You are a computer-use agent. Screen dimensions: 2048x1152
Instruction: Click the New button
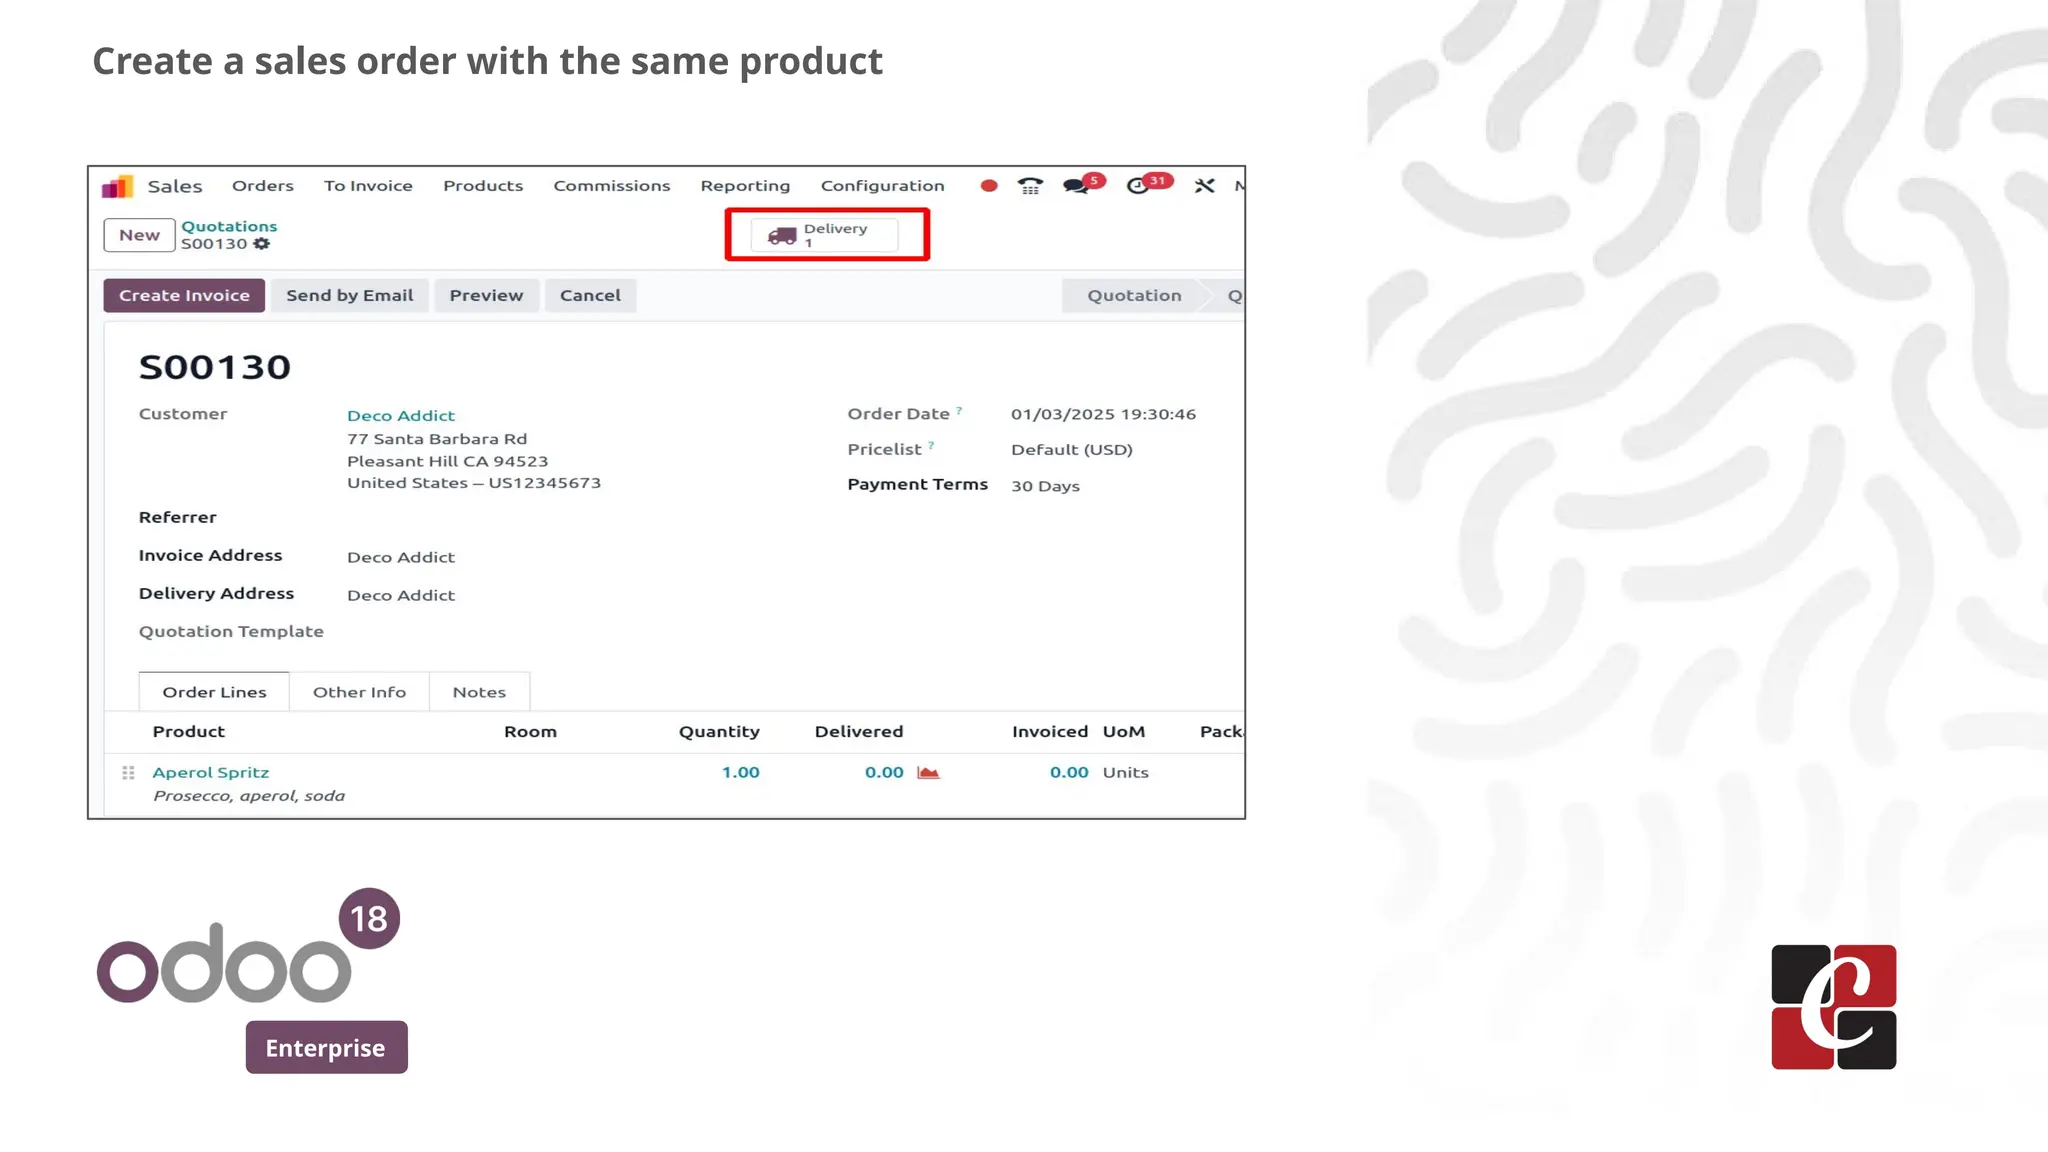pyautogui.click(x=140, y=235)
